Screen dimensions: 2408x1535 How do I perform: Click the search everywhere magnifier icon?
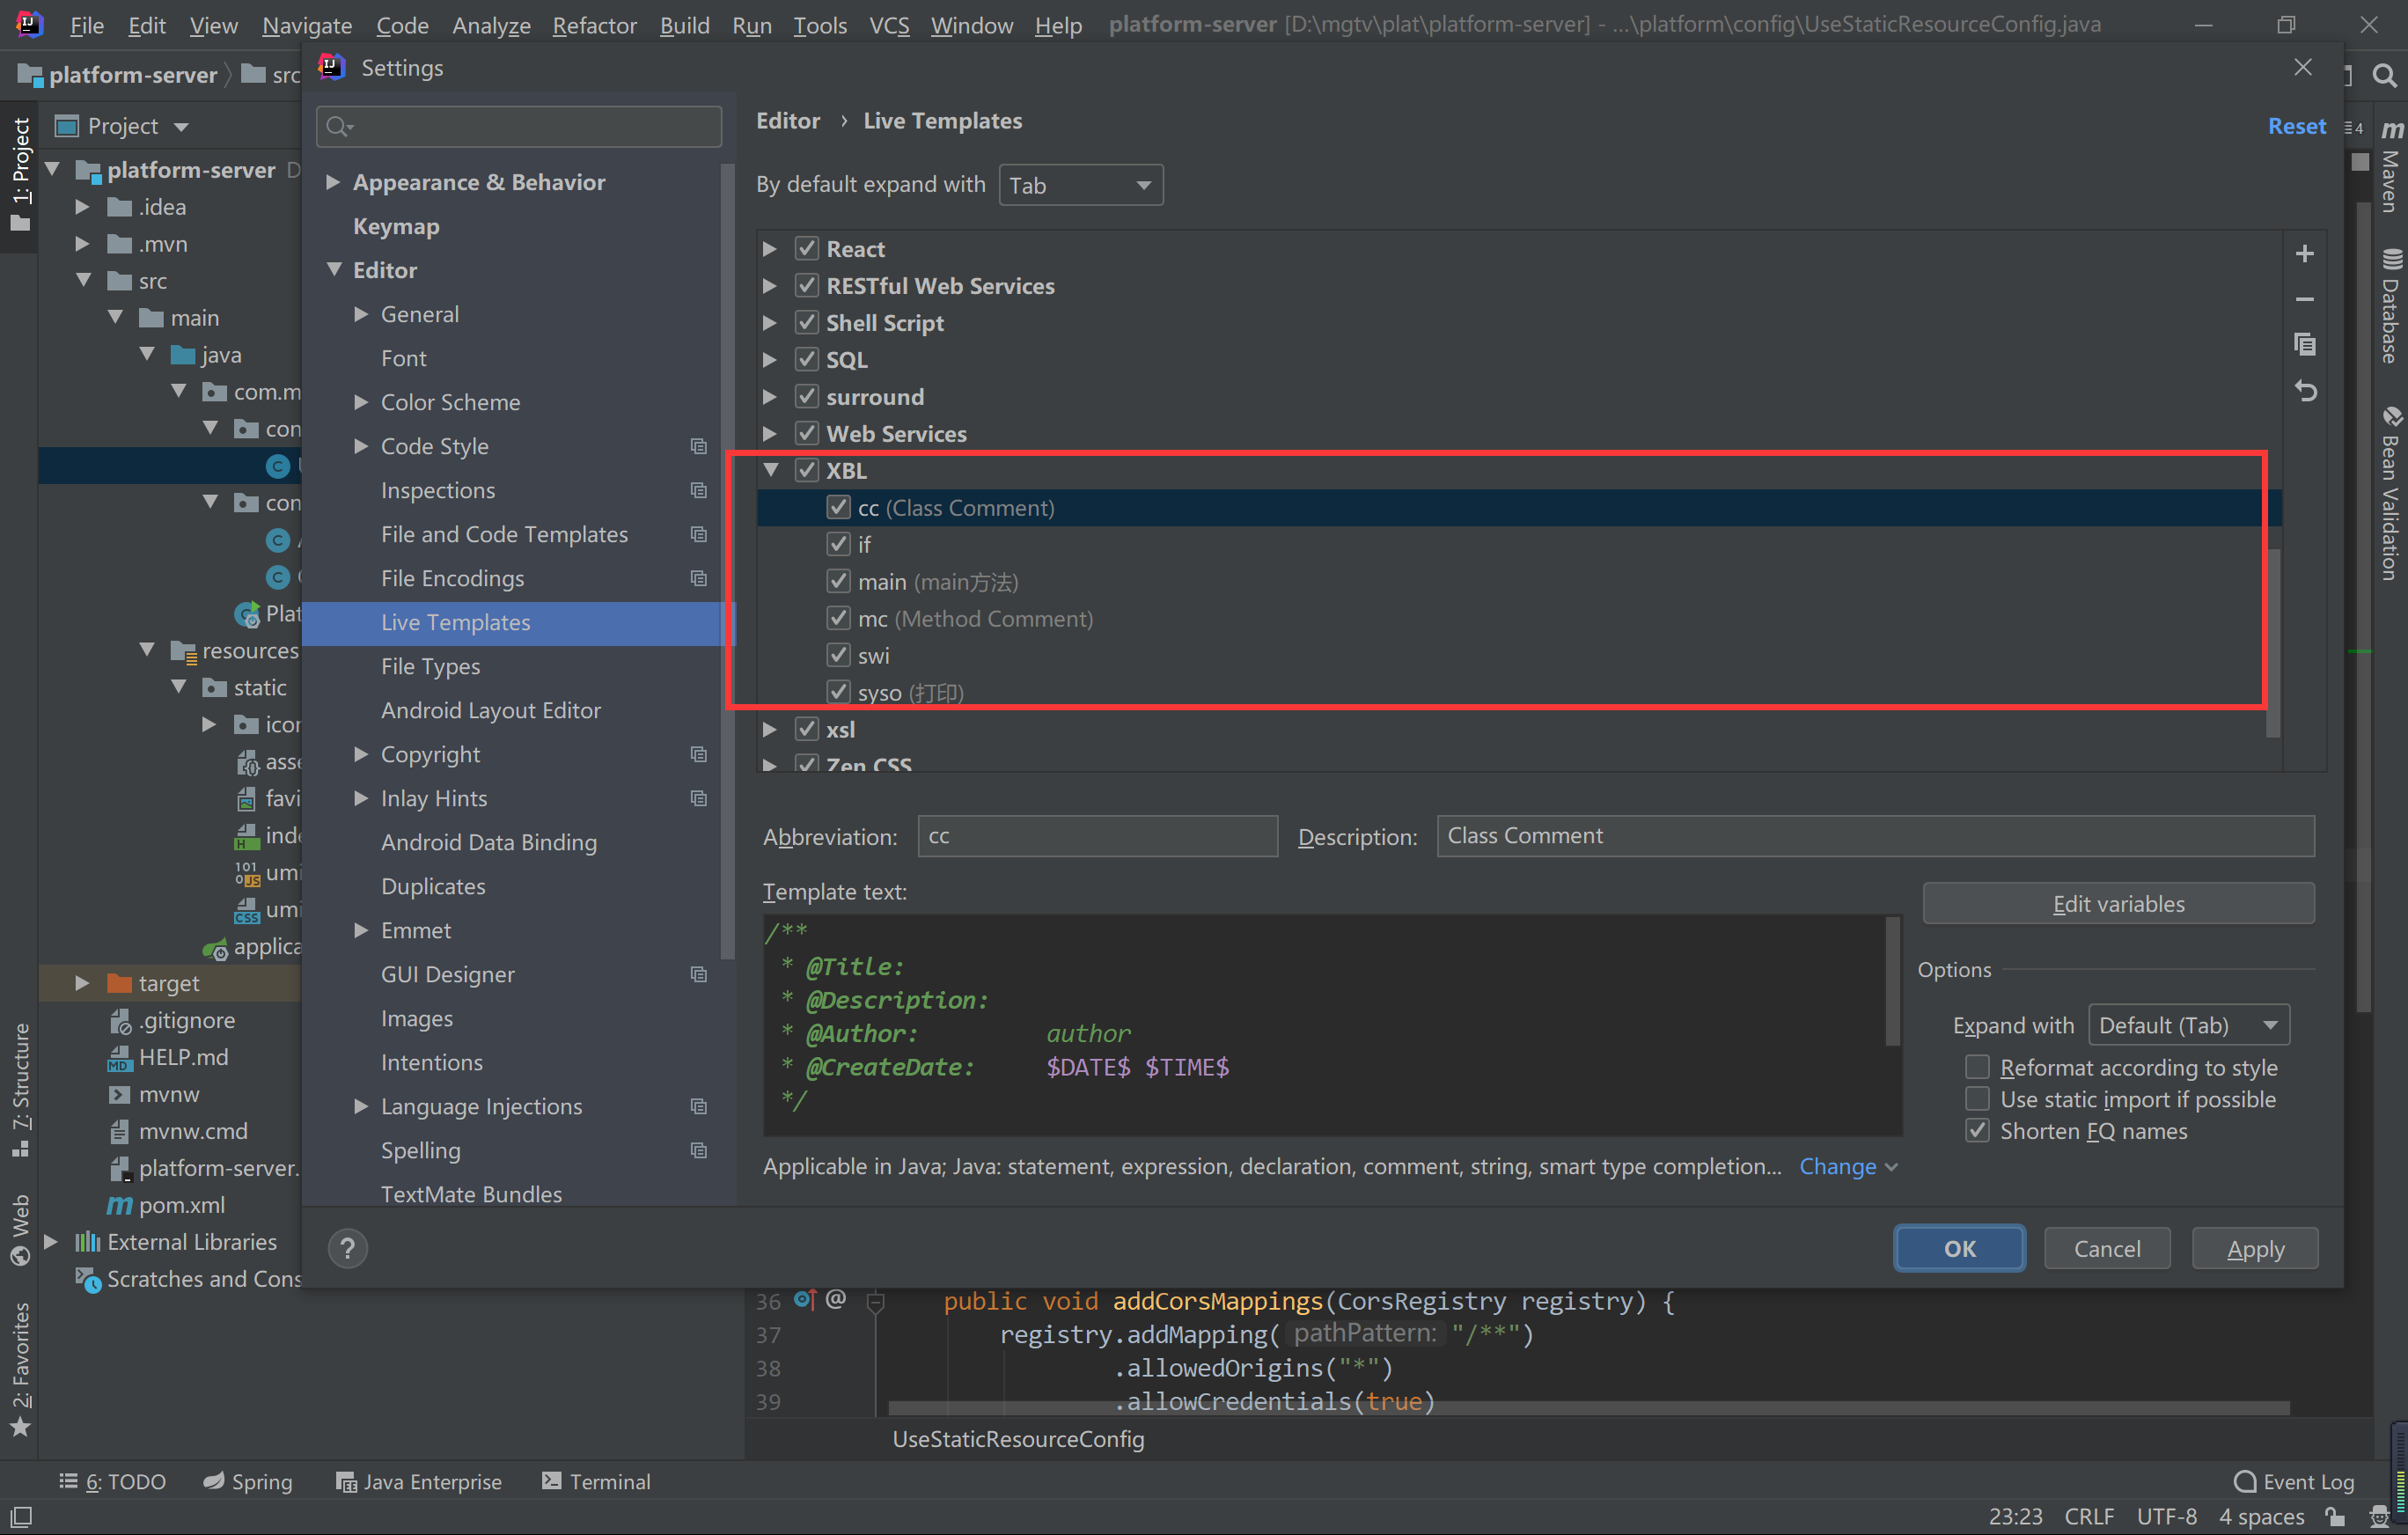(x=2384, y=76)
